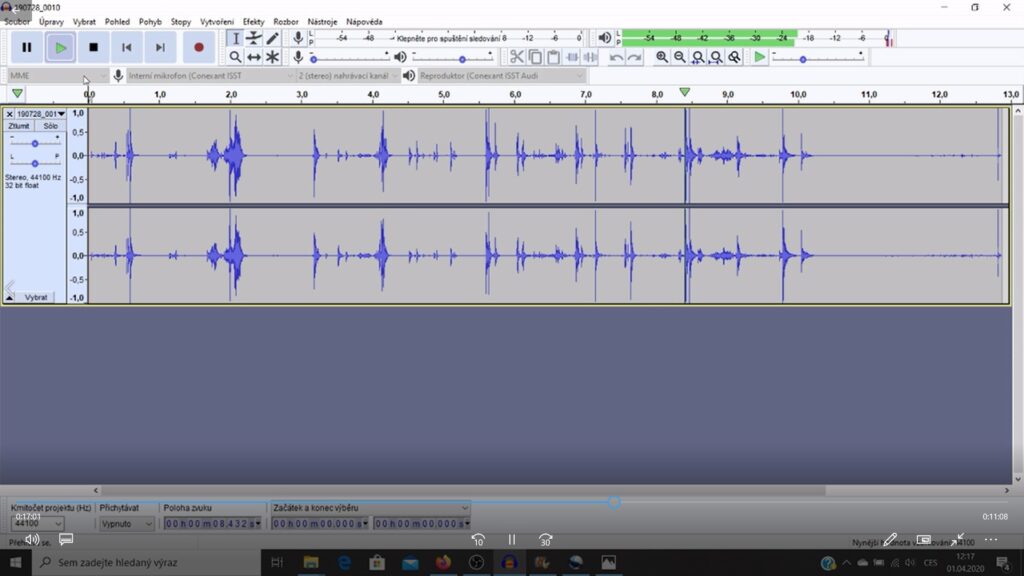Screen dimensions: 1024x576
Task: Skip to start of track
Action: pyautogui.click(x=127, y=47)
